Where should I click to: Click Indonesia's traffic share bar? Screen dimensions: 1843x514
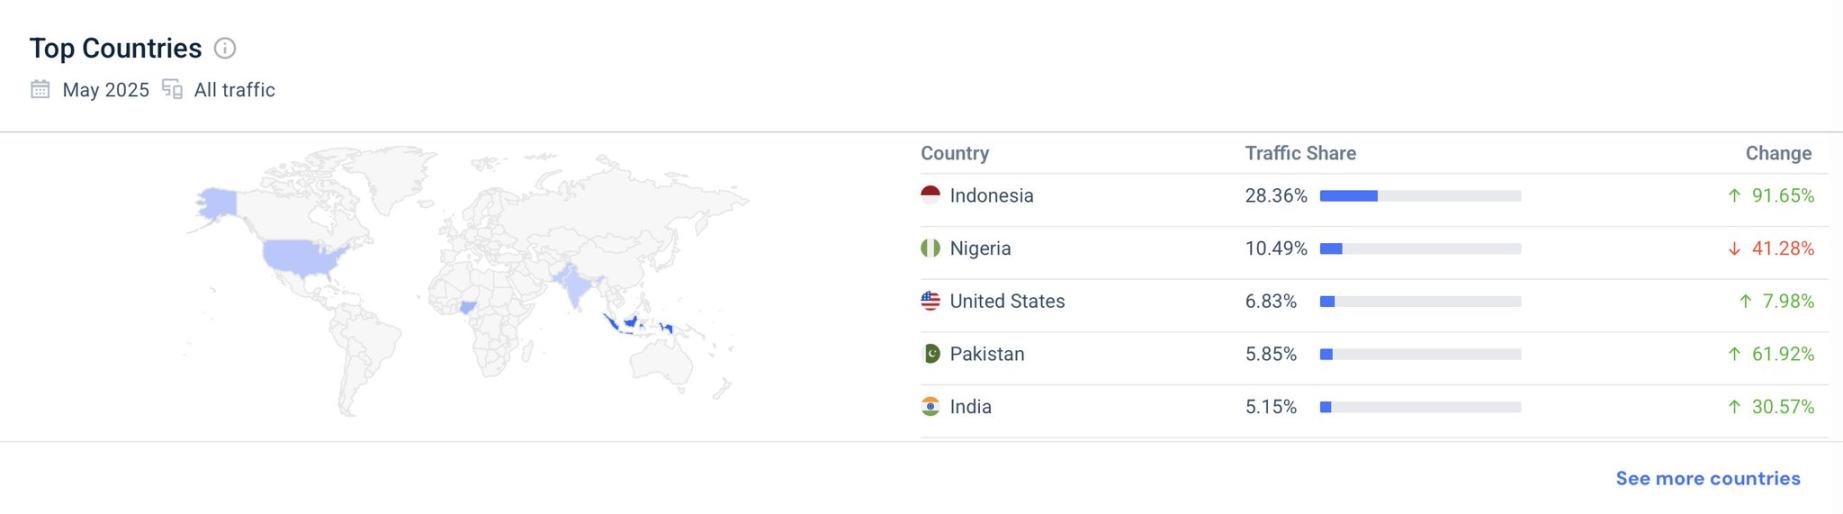click(x=1420, y=196)
